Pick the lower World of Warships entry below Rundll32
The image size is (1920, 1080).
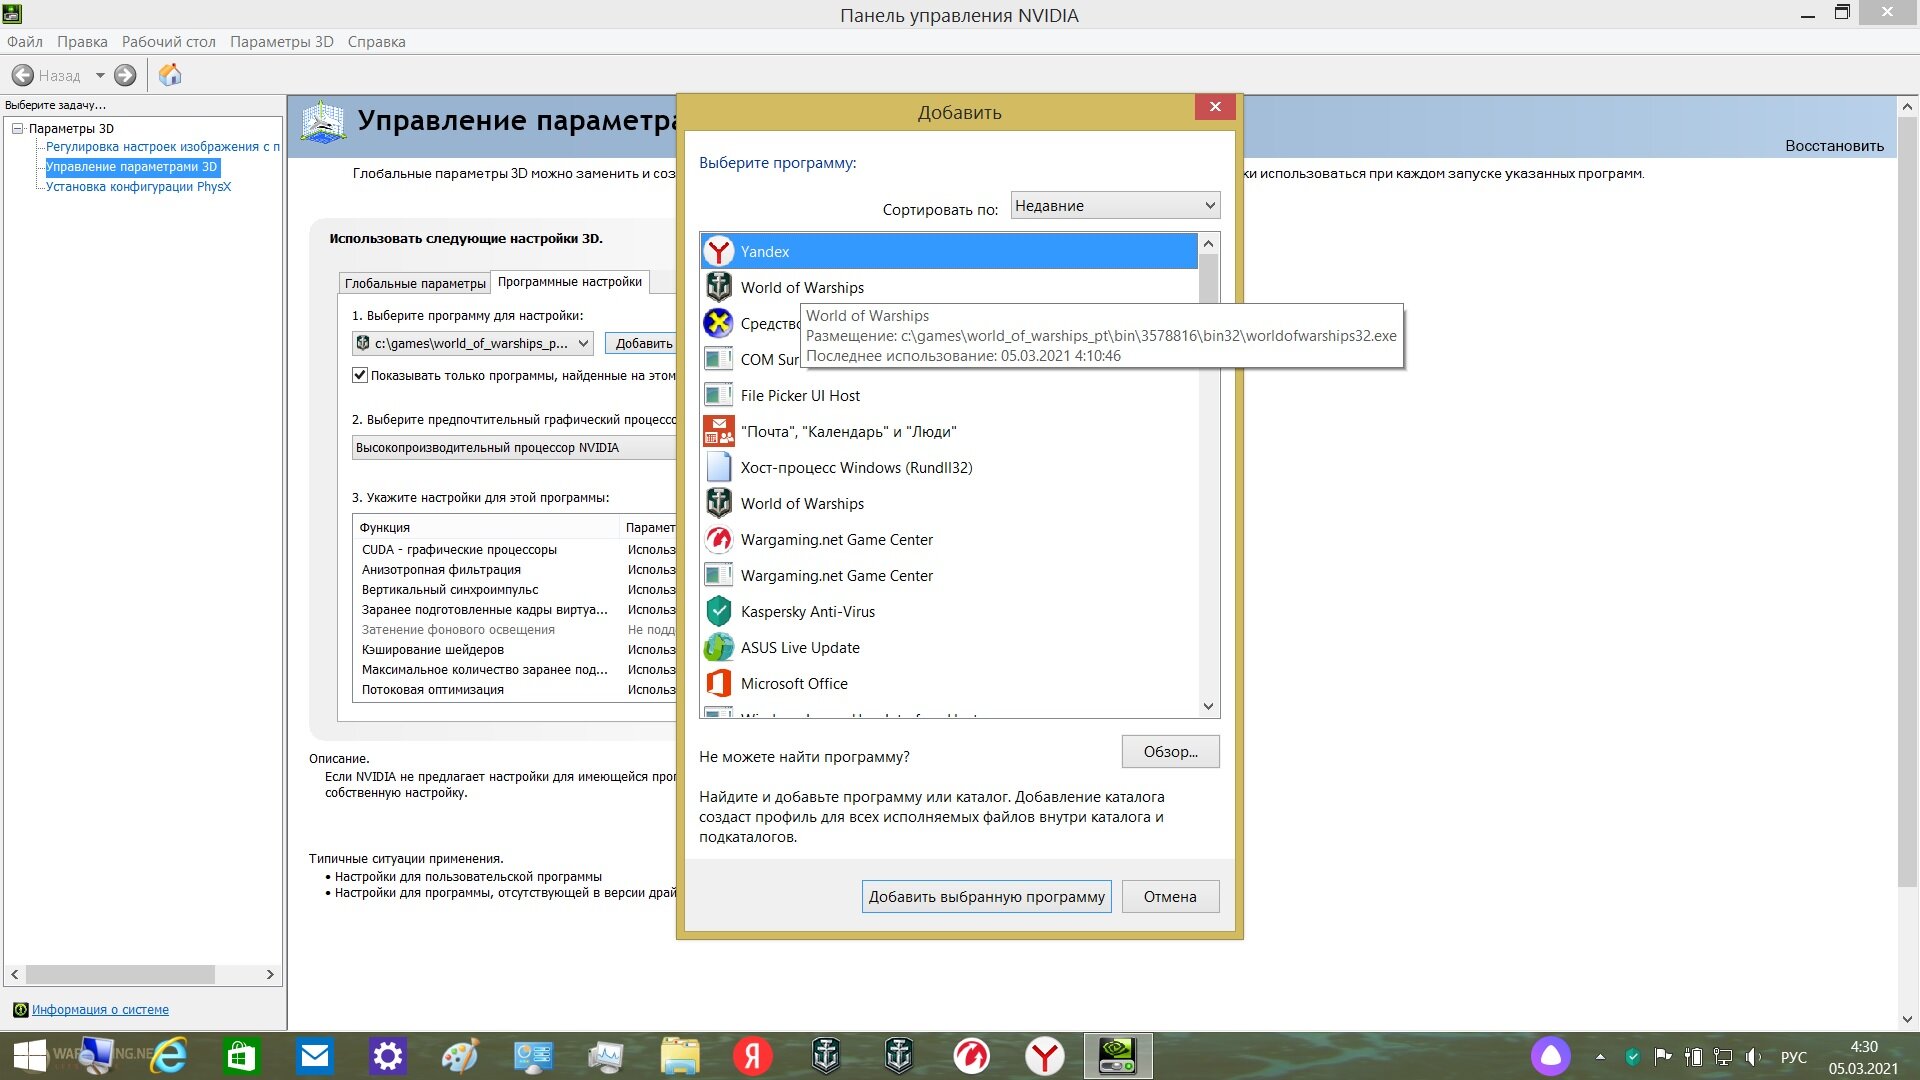point(948,503)
